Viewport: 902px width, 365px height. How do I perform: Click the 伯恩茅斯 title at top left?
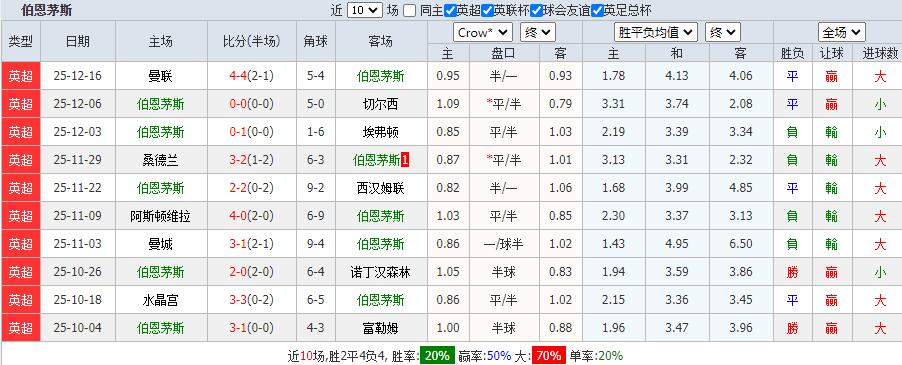[47, 10]
